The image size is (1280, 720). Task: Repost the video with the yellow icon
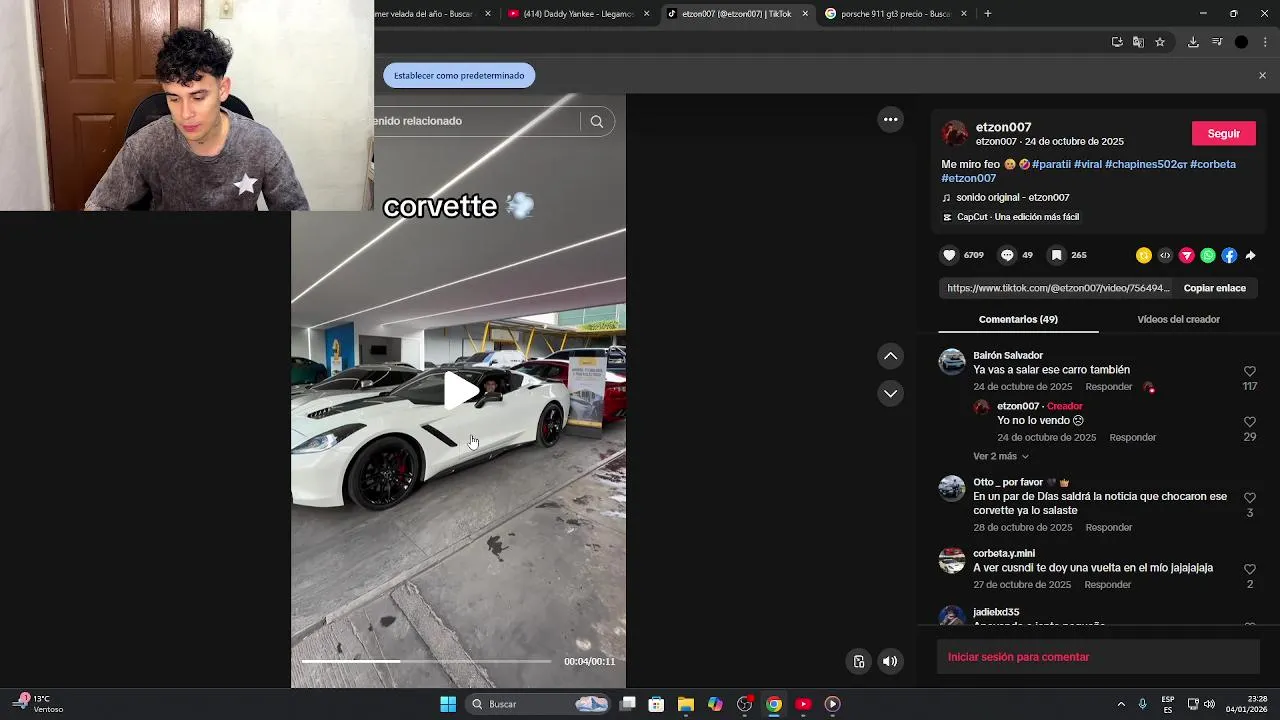pos(1144,255)
